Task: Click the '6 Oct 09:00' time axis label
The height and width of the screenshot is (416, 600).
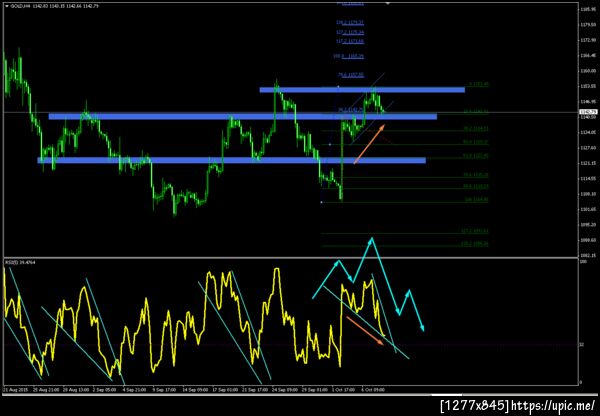Action: click(x=373, y=389)
